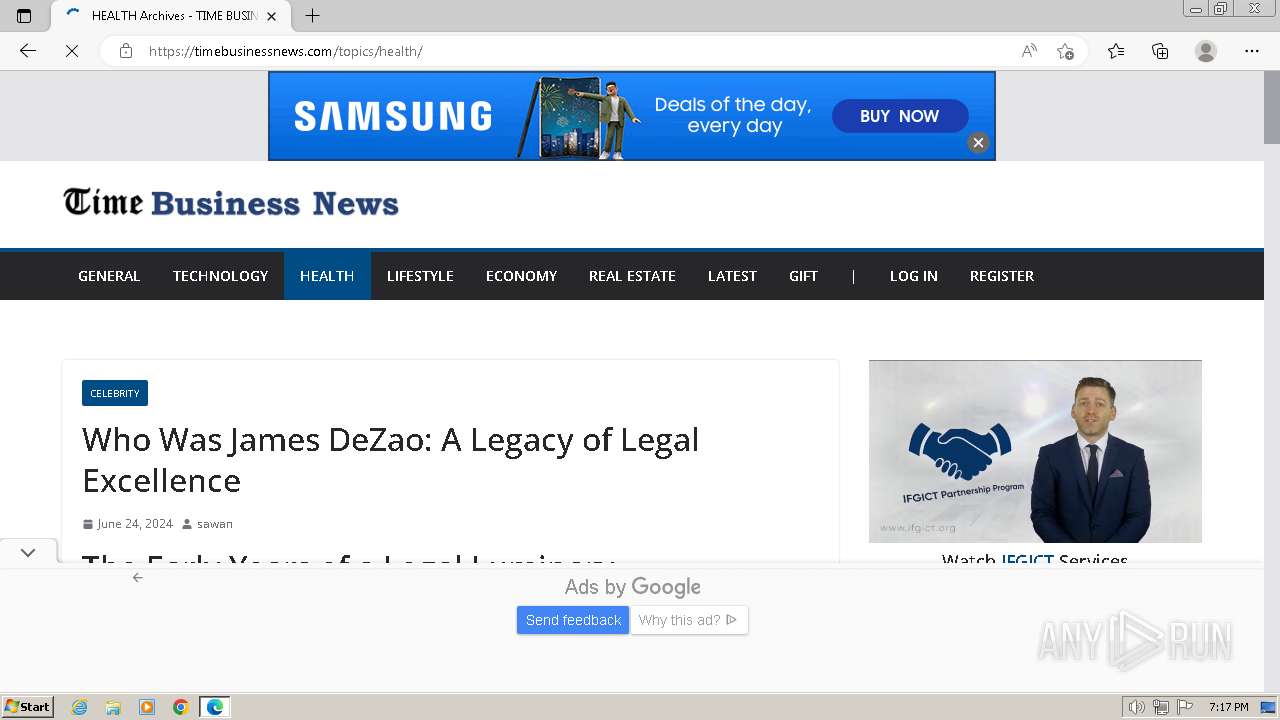Open browser Collections
Screen dimensions: 1280x720
(x=1160, y=51)
